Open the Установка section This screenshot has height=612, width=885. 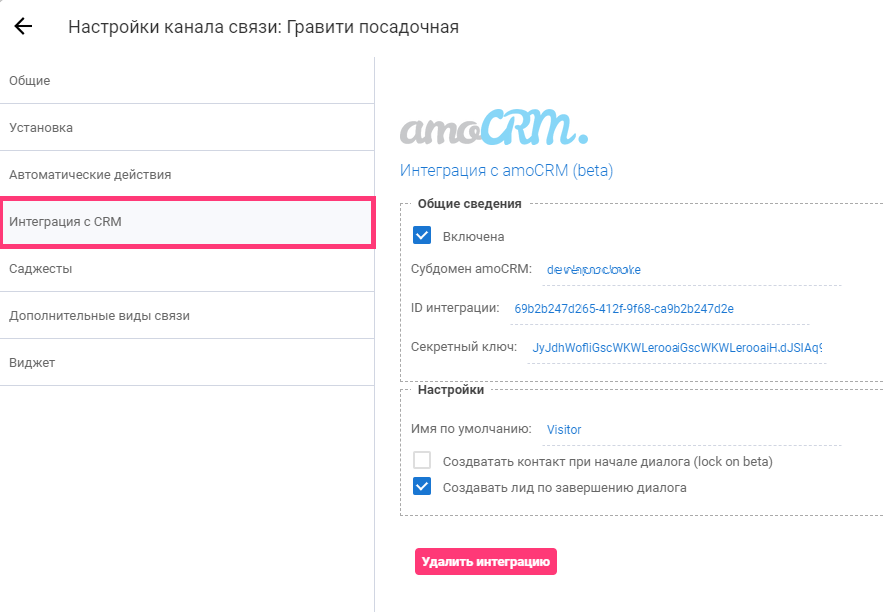click(x=41, y=128)
